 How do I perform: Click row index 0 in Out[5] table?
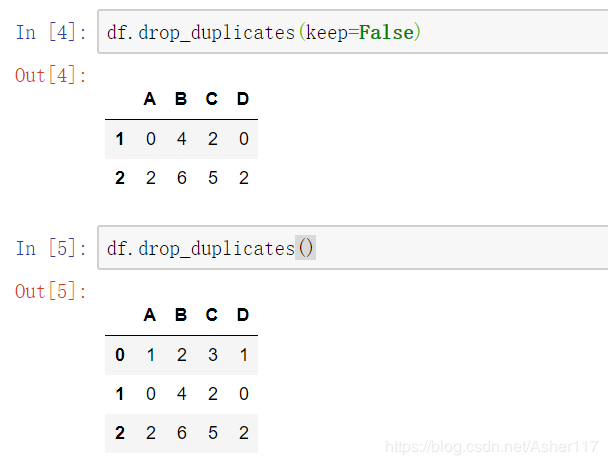[120, 355]
